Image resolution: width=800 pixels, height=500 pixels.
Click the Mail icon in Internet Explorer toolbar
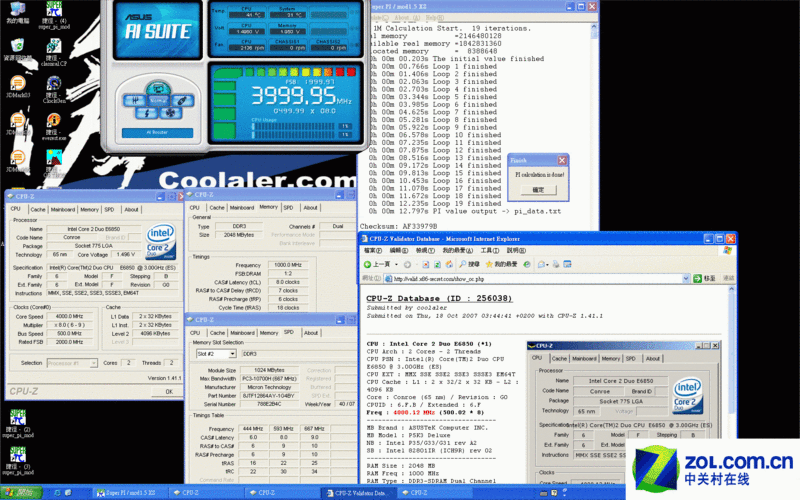(x=541, y=264)
